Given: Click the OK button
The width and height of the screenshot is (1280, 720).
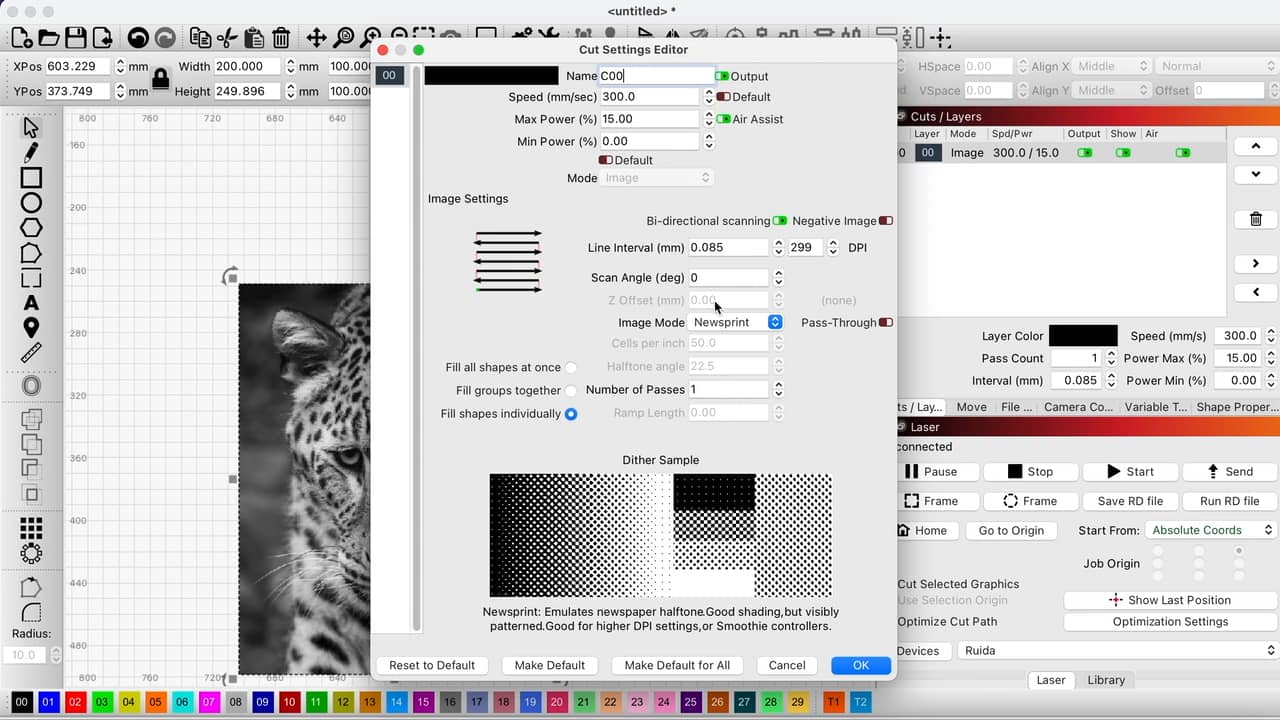Looking at the screenshot, I should 860,665.
